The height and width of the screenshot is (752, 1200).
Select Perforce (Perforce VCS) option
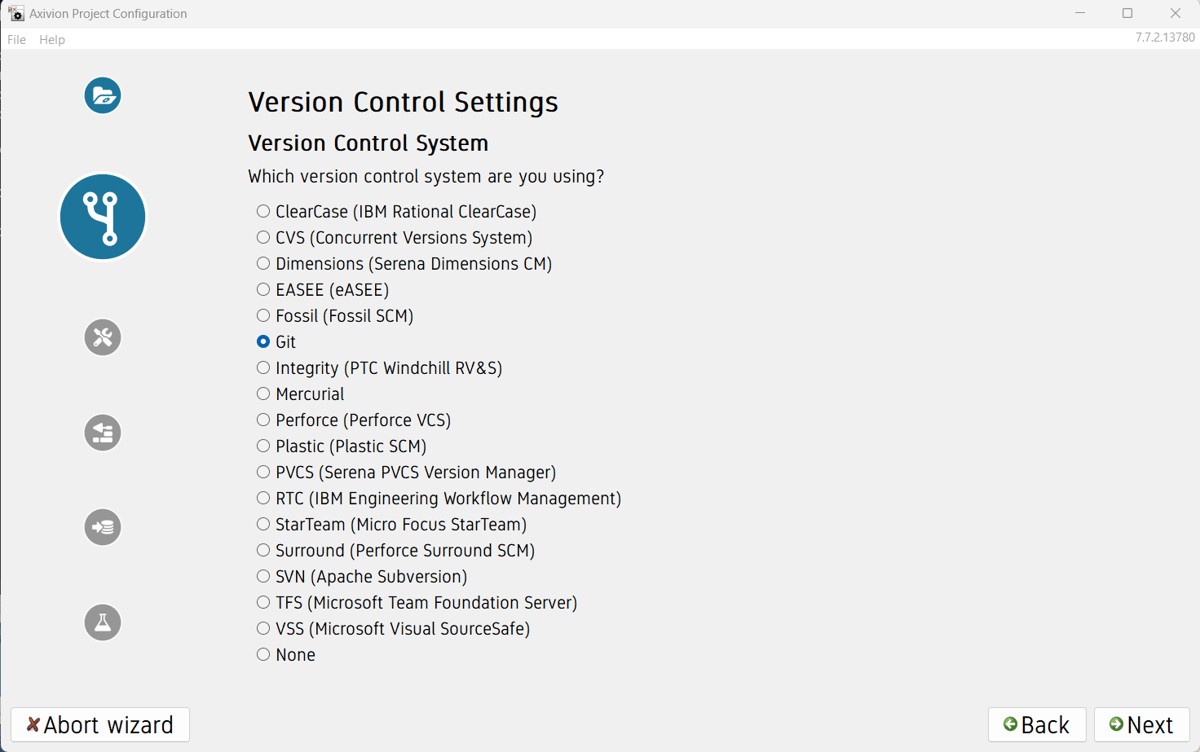pos(263,420)
